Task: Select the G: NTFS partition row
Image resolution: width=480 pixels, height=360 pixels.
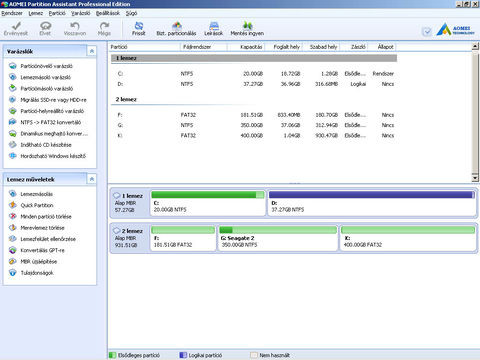Action: [x=254, y=125]
